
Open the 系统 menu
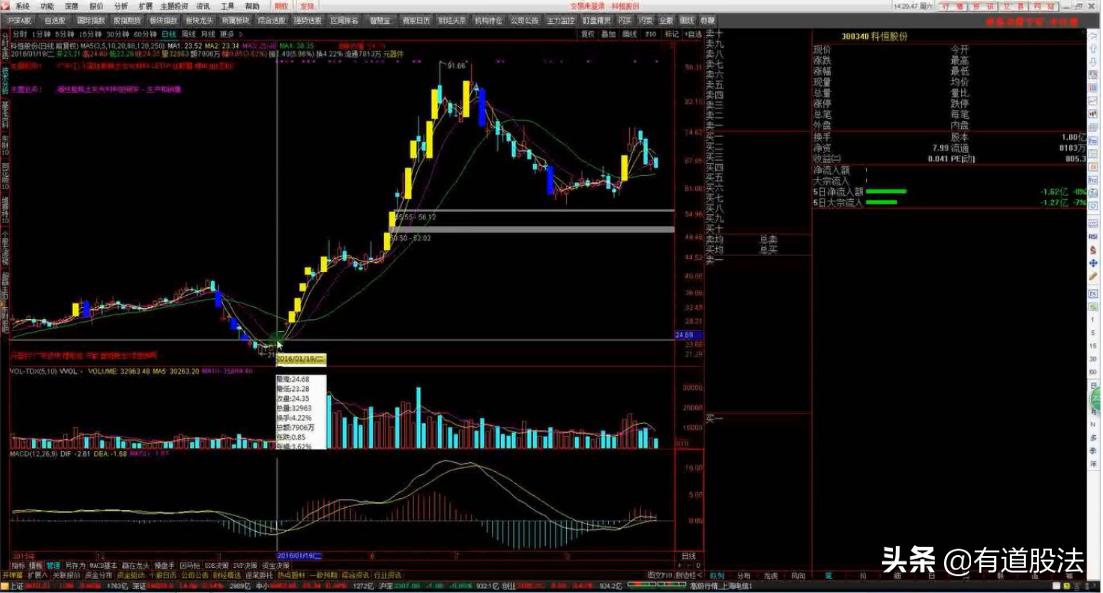tap(23, 6)
